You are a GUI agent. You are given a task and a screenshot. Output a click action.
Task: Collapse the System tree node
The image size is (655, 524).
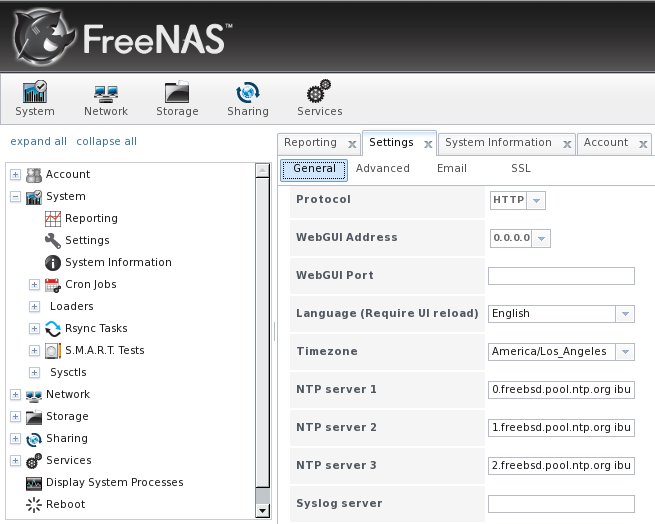[x=15, y=196]
